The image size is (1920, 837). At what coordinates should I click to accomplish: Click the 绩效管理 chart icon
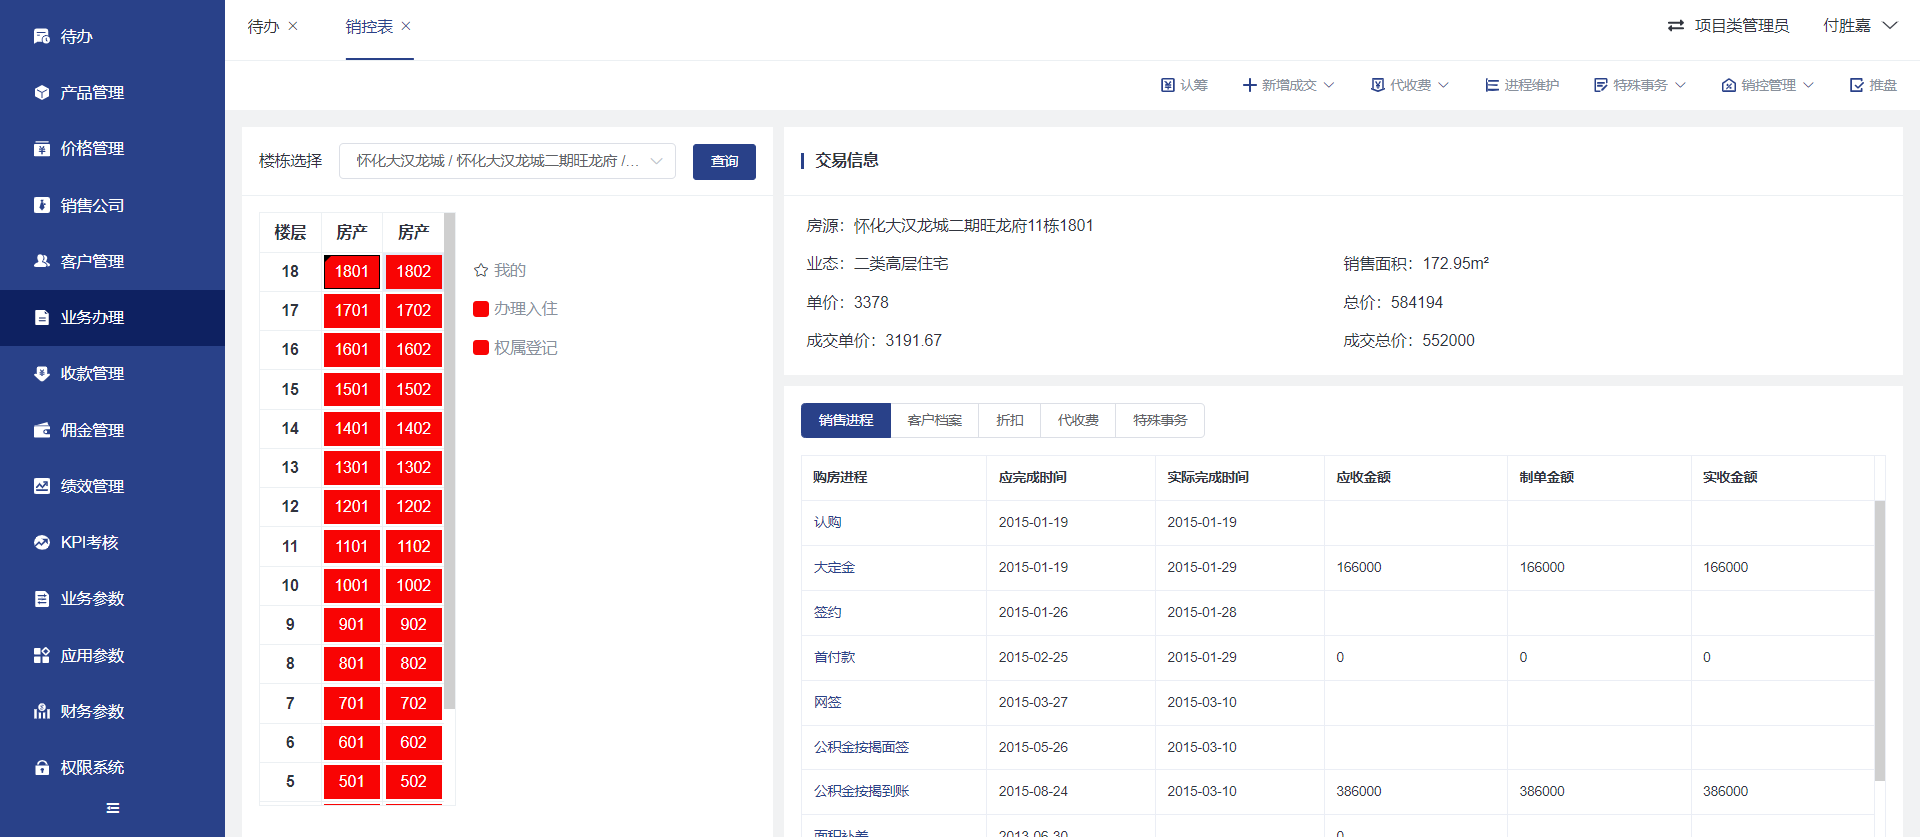click(x=42, y=486)
